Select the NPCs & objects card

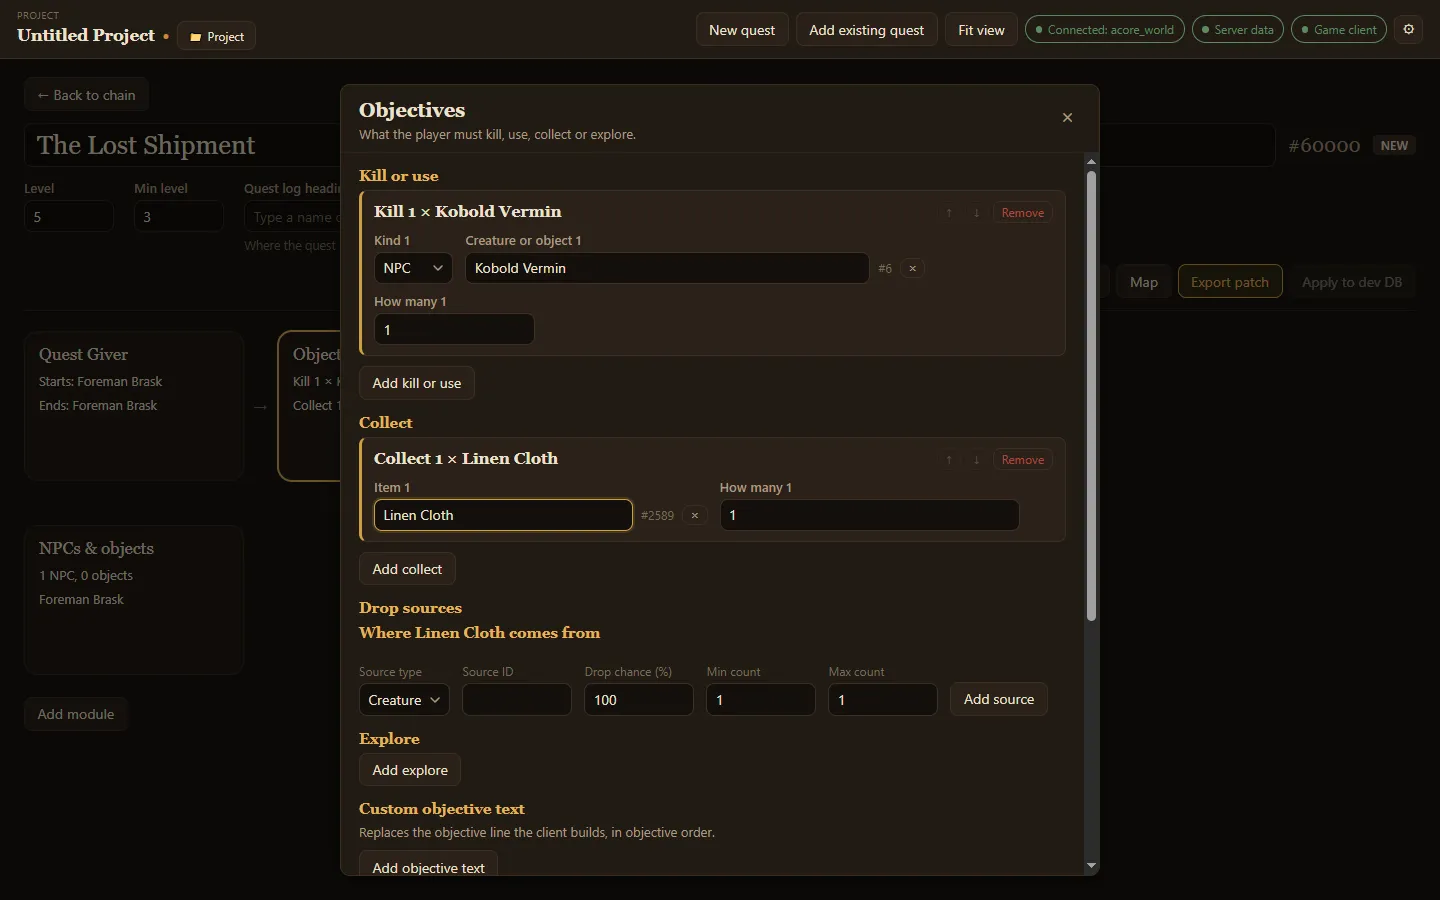coord(134,600)
